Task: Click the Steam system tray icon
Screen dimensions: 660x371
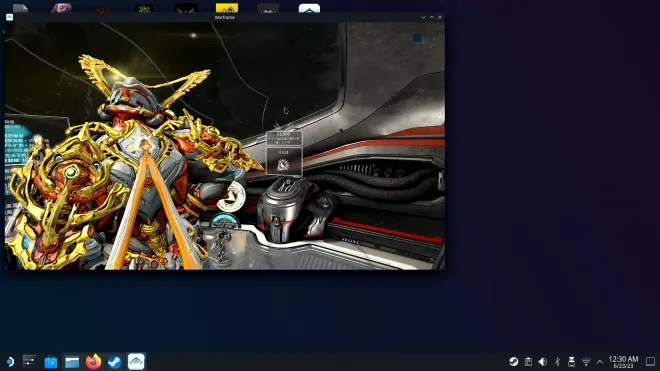Action: [x=514, y=362]
